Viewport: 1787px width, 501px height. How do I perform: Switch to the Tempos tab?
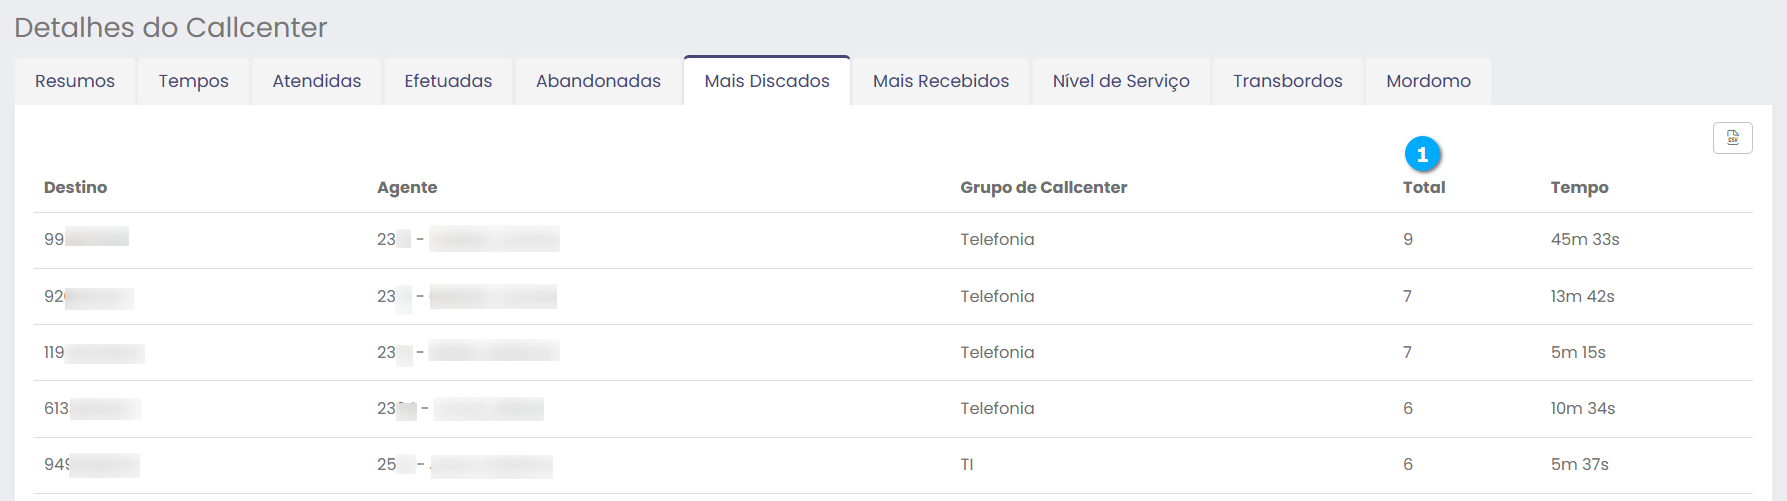tap(193, 81)
